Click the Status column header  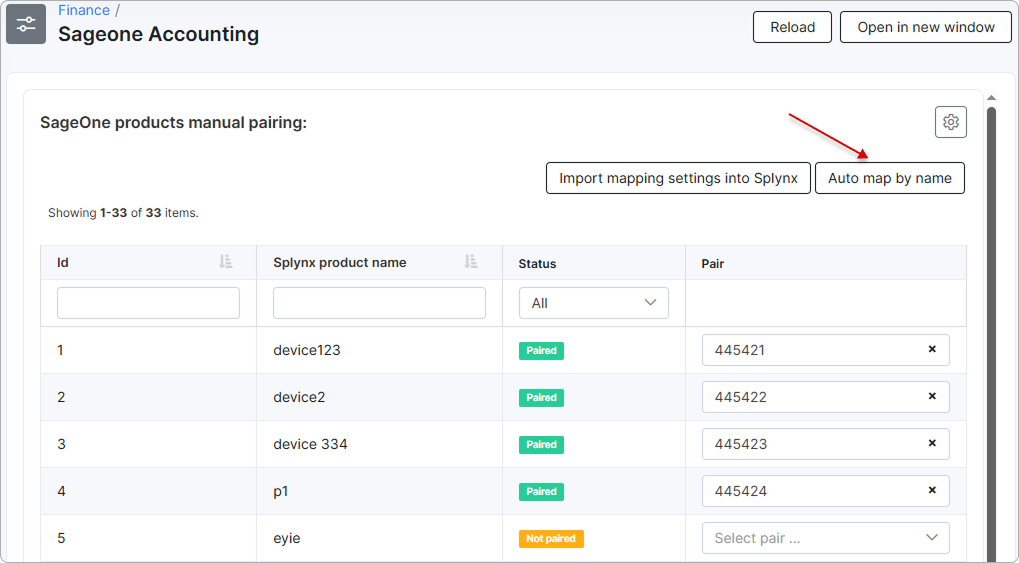537,263
